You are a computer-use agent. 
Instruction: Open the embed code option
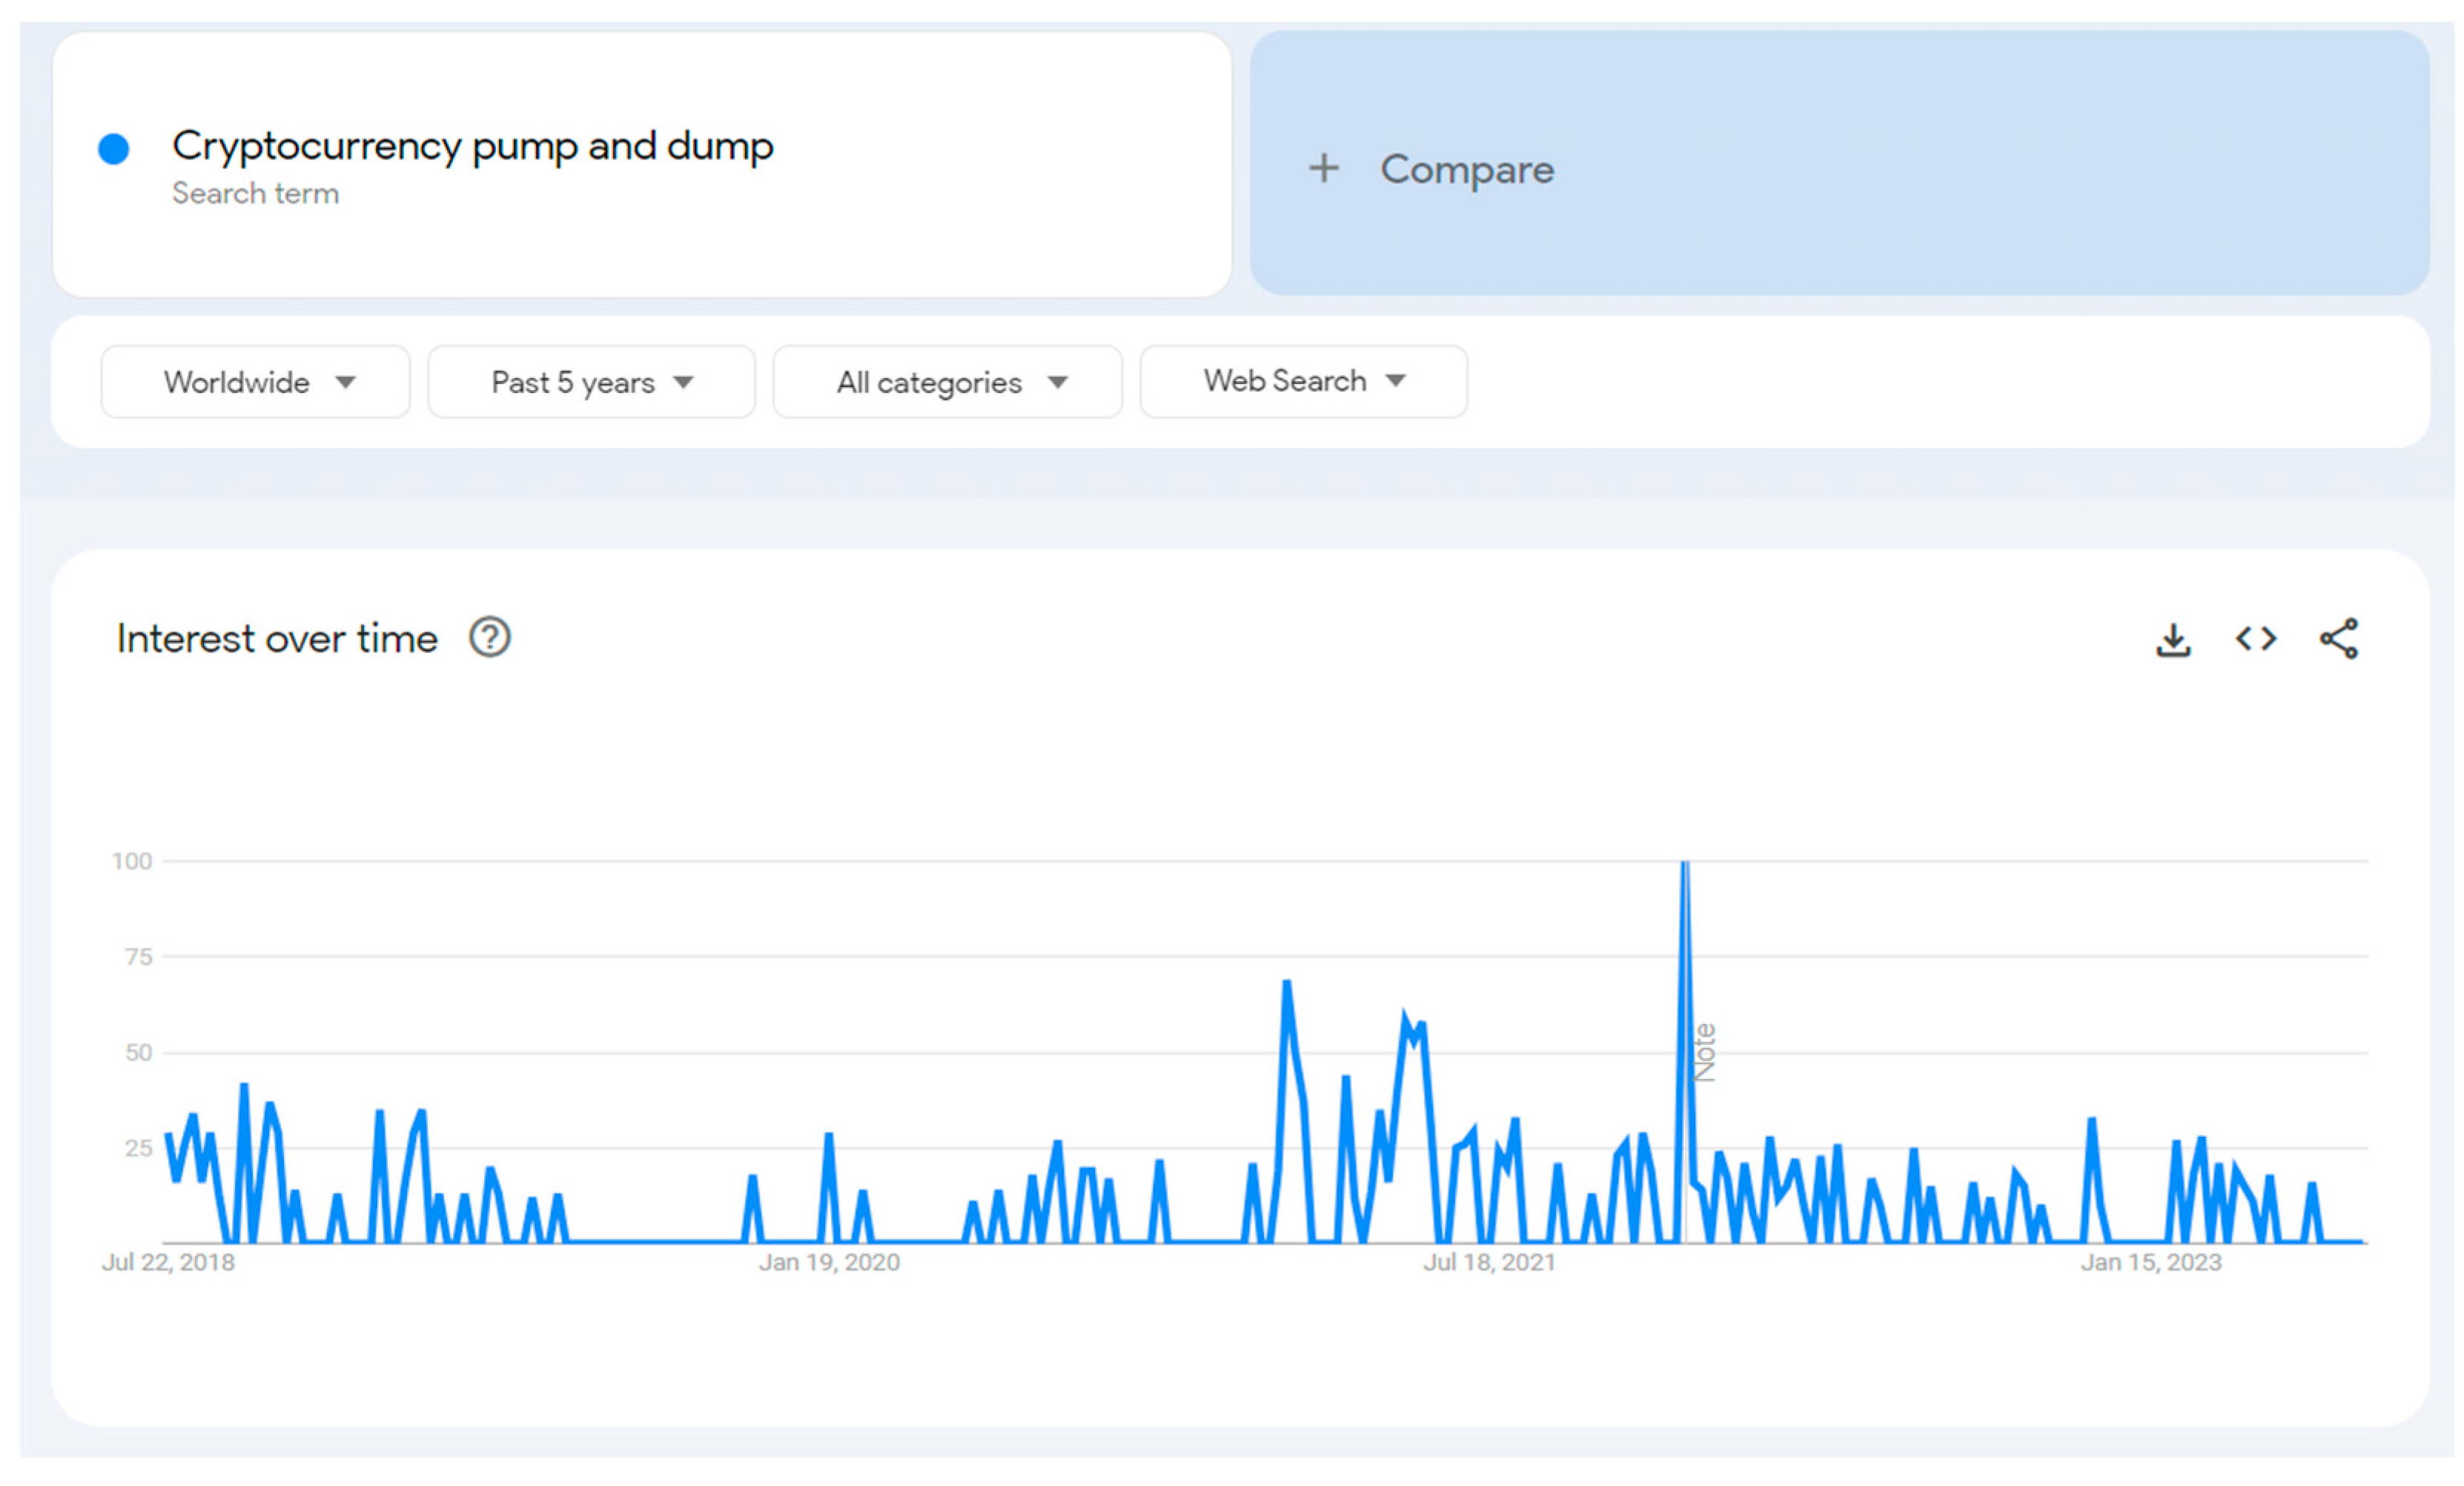pos(2256,638)
